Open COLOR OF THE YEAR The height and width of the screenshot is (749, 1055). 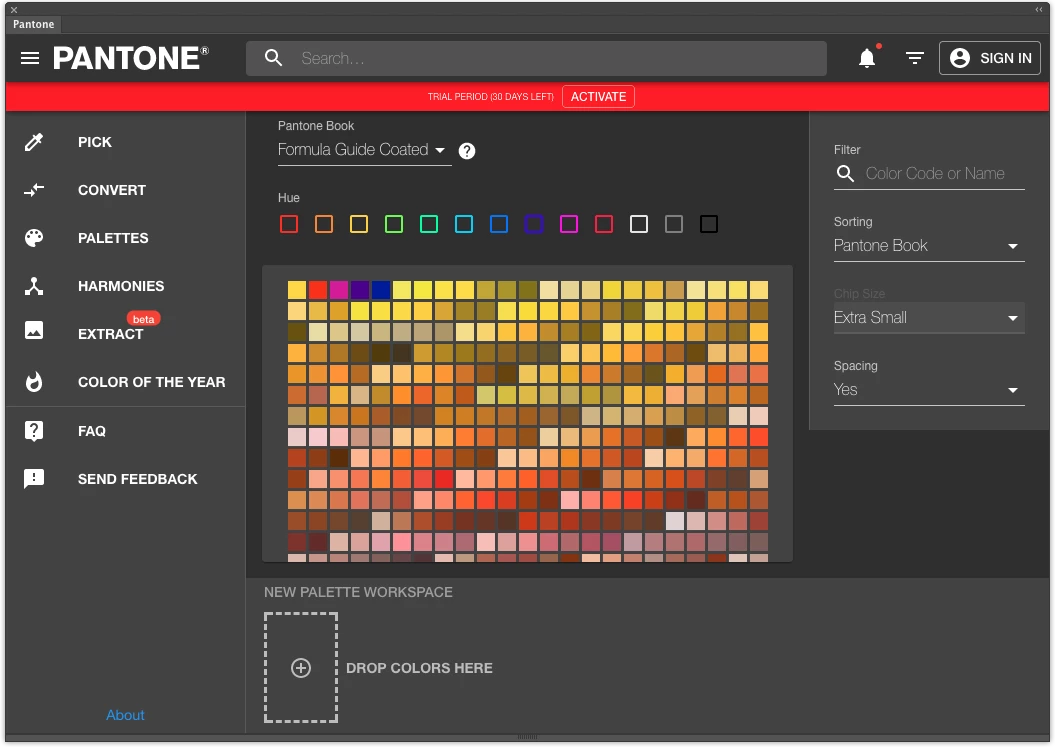point(151,382)
